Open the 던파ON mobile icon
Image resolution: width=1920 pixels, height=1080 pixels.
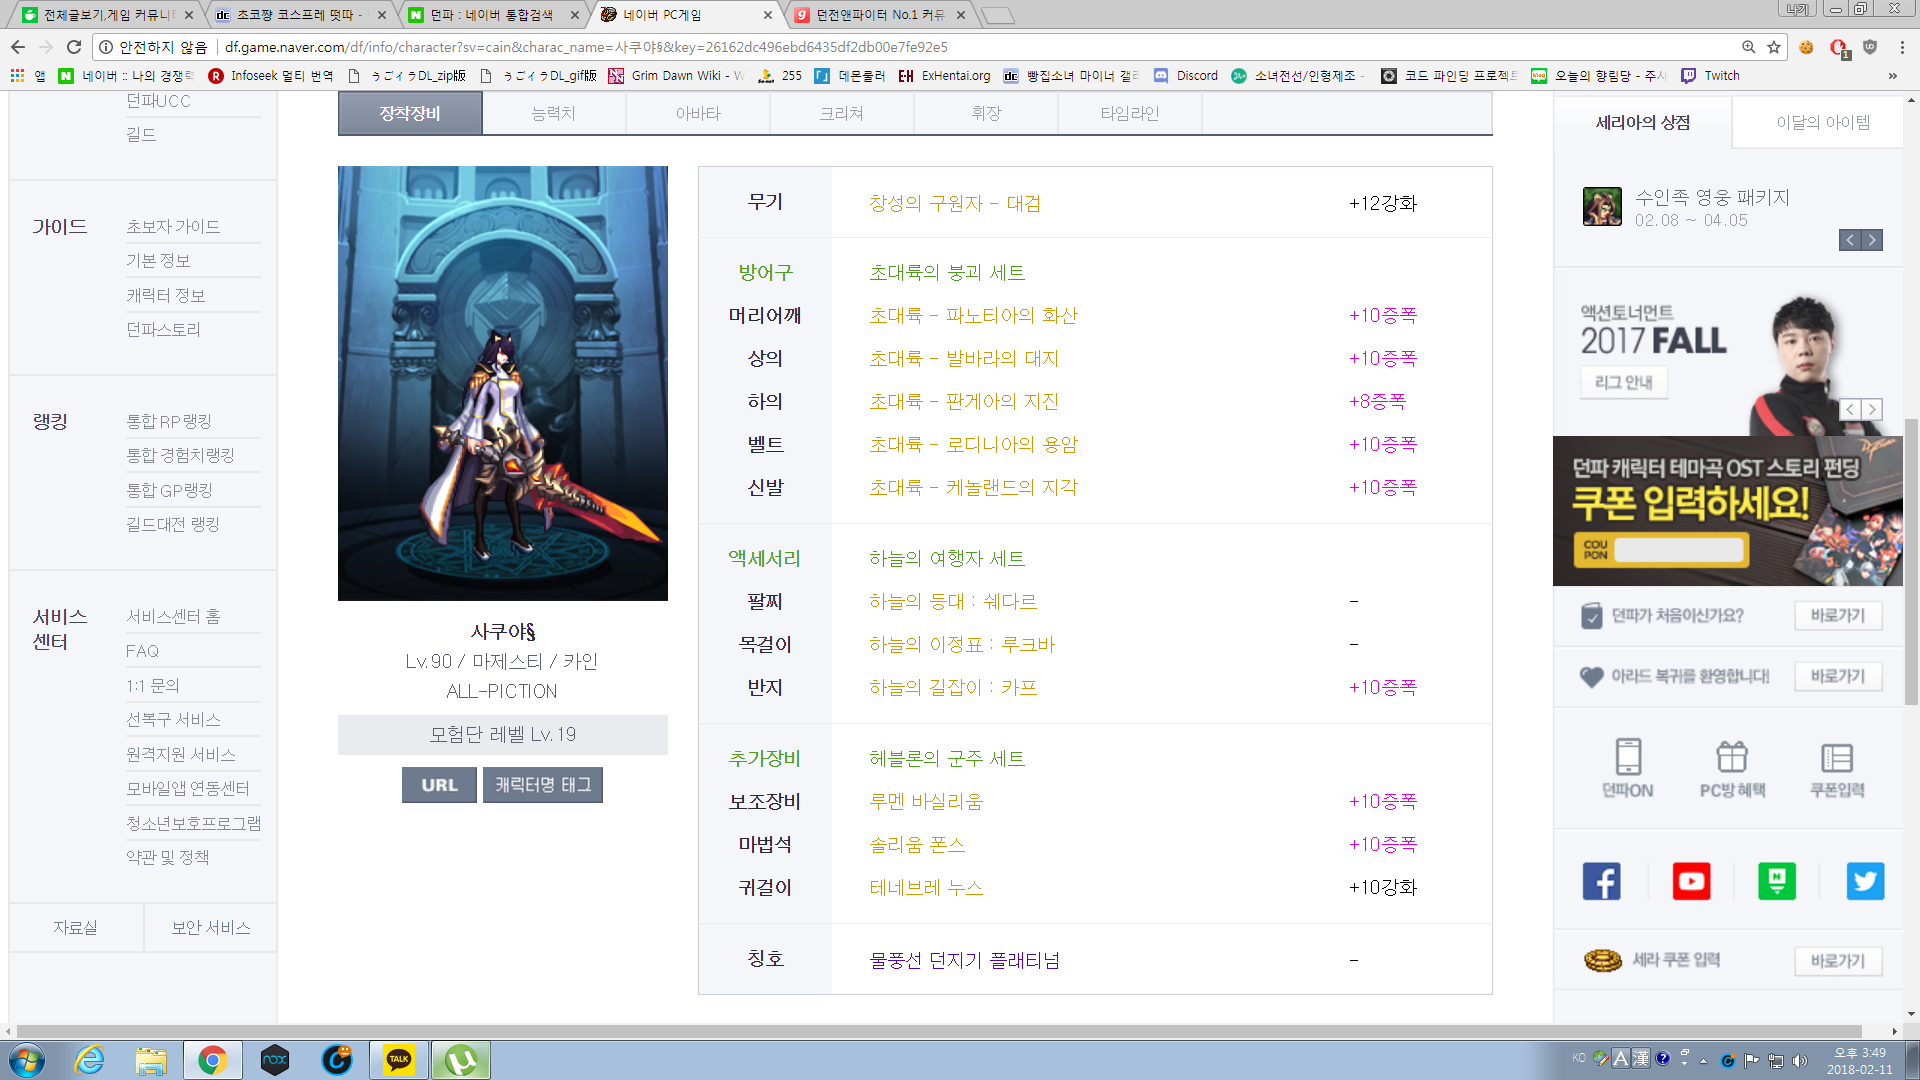[x=1628, y=768]
